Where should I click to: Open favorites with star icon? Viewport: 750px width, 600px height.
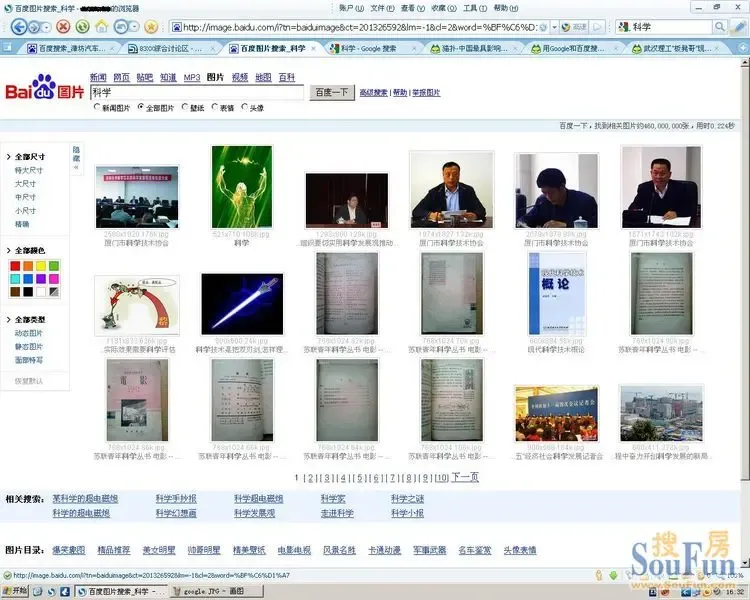[x=151, y=26]
